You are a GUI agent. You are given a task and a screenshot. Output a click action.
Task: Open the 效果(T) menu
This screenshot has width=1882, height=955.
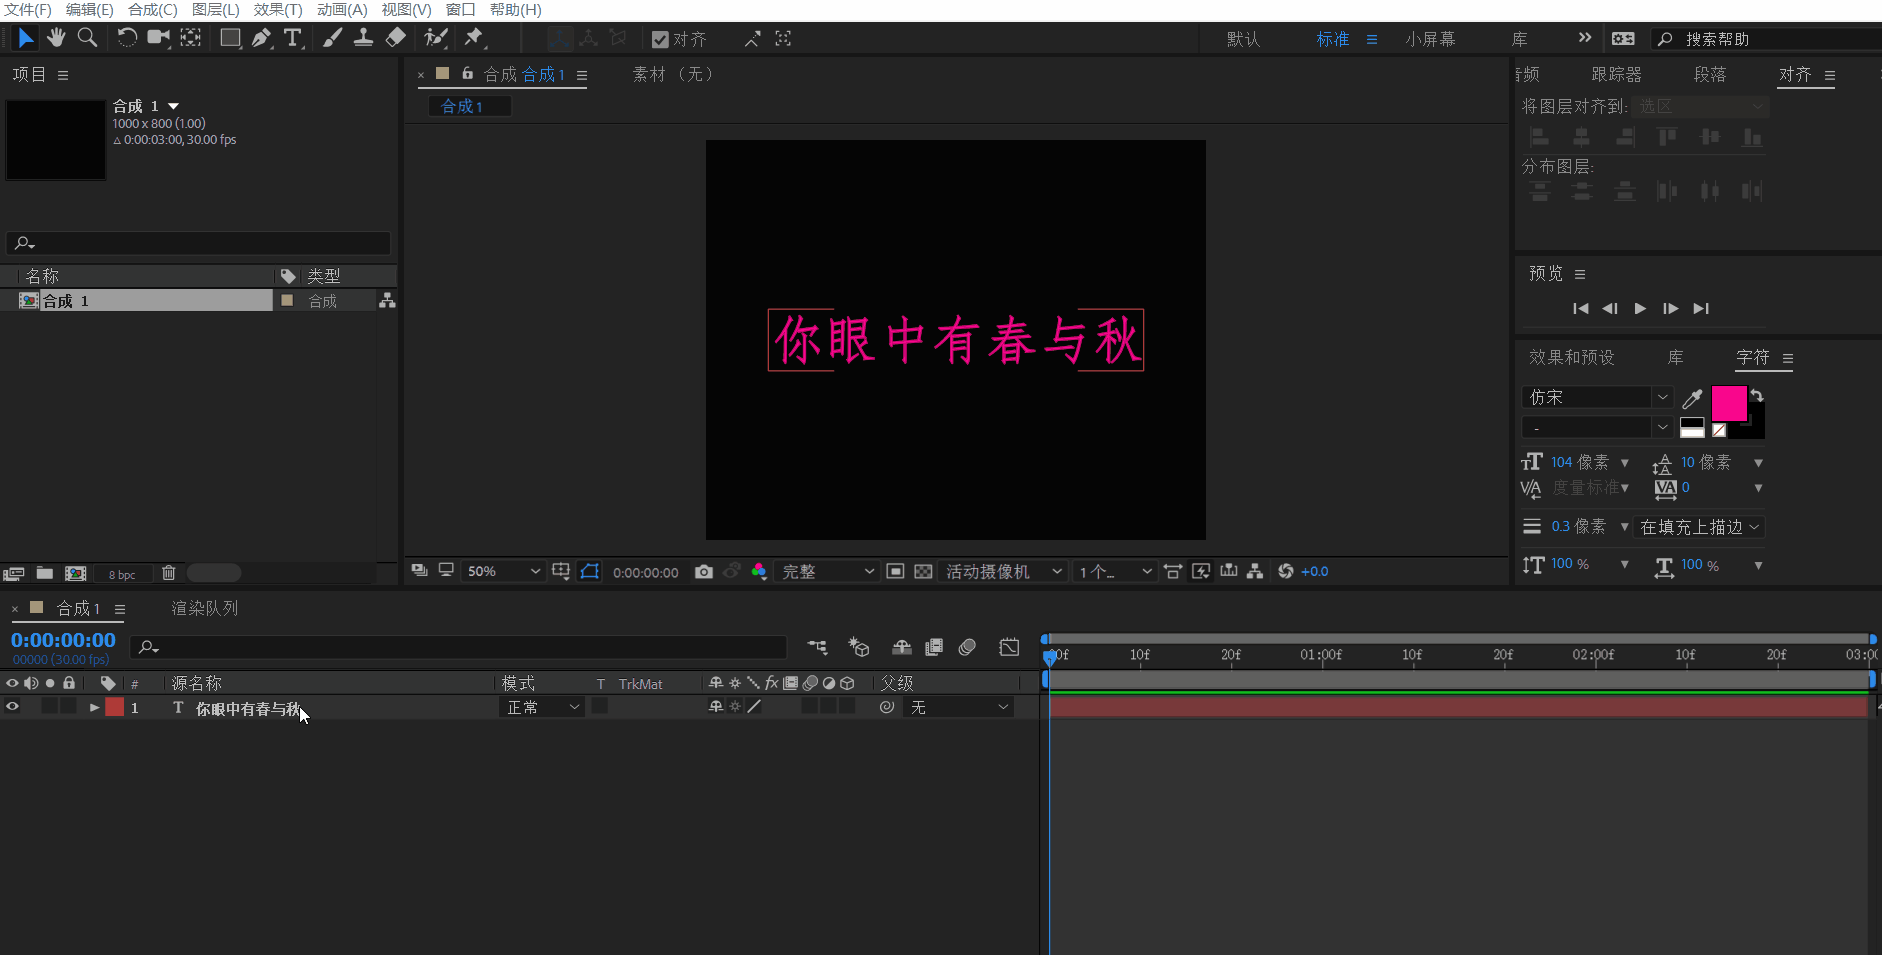tap(277, 10)
